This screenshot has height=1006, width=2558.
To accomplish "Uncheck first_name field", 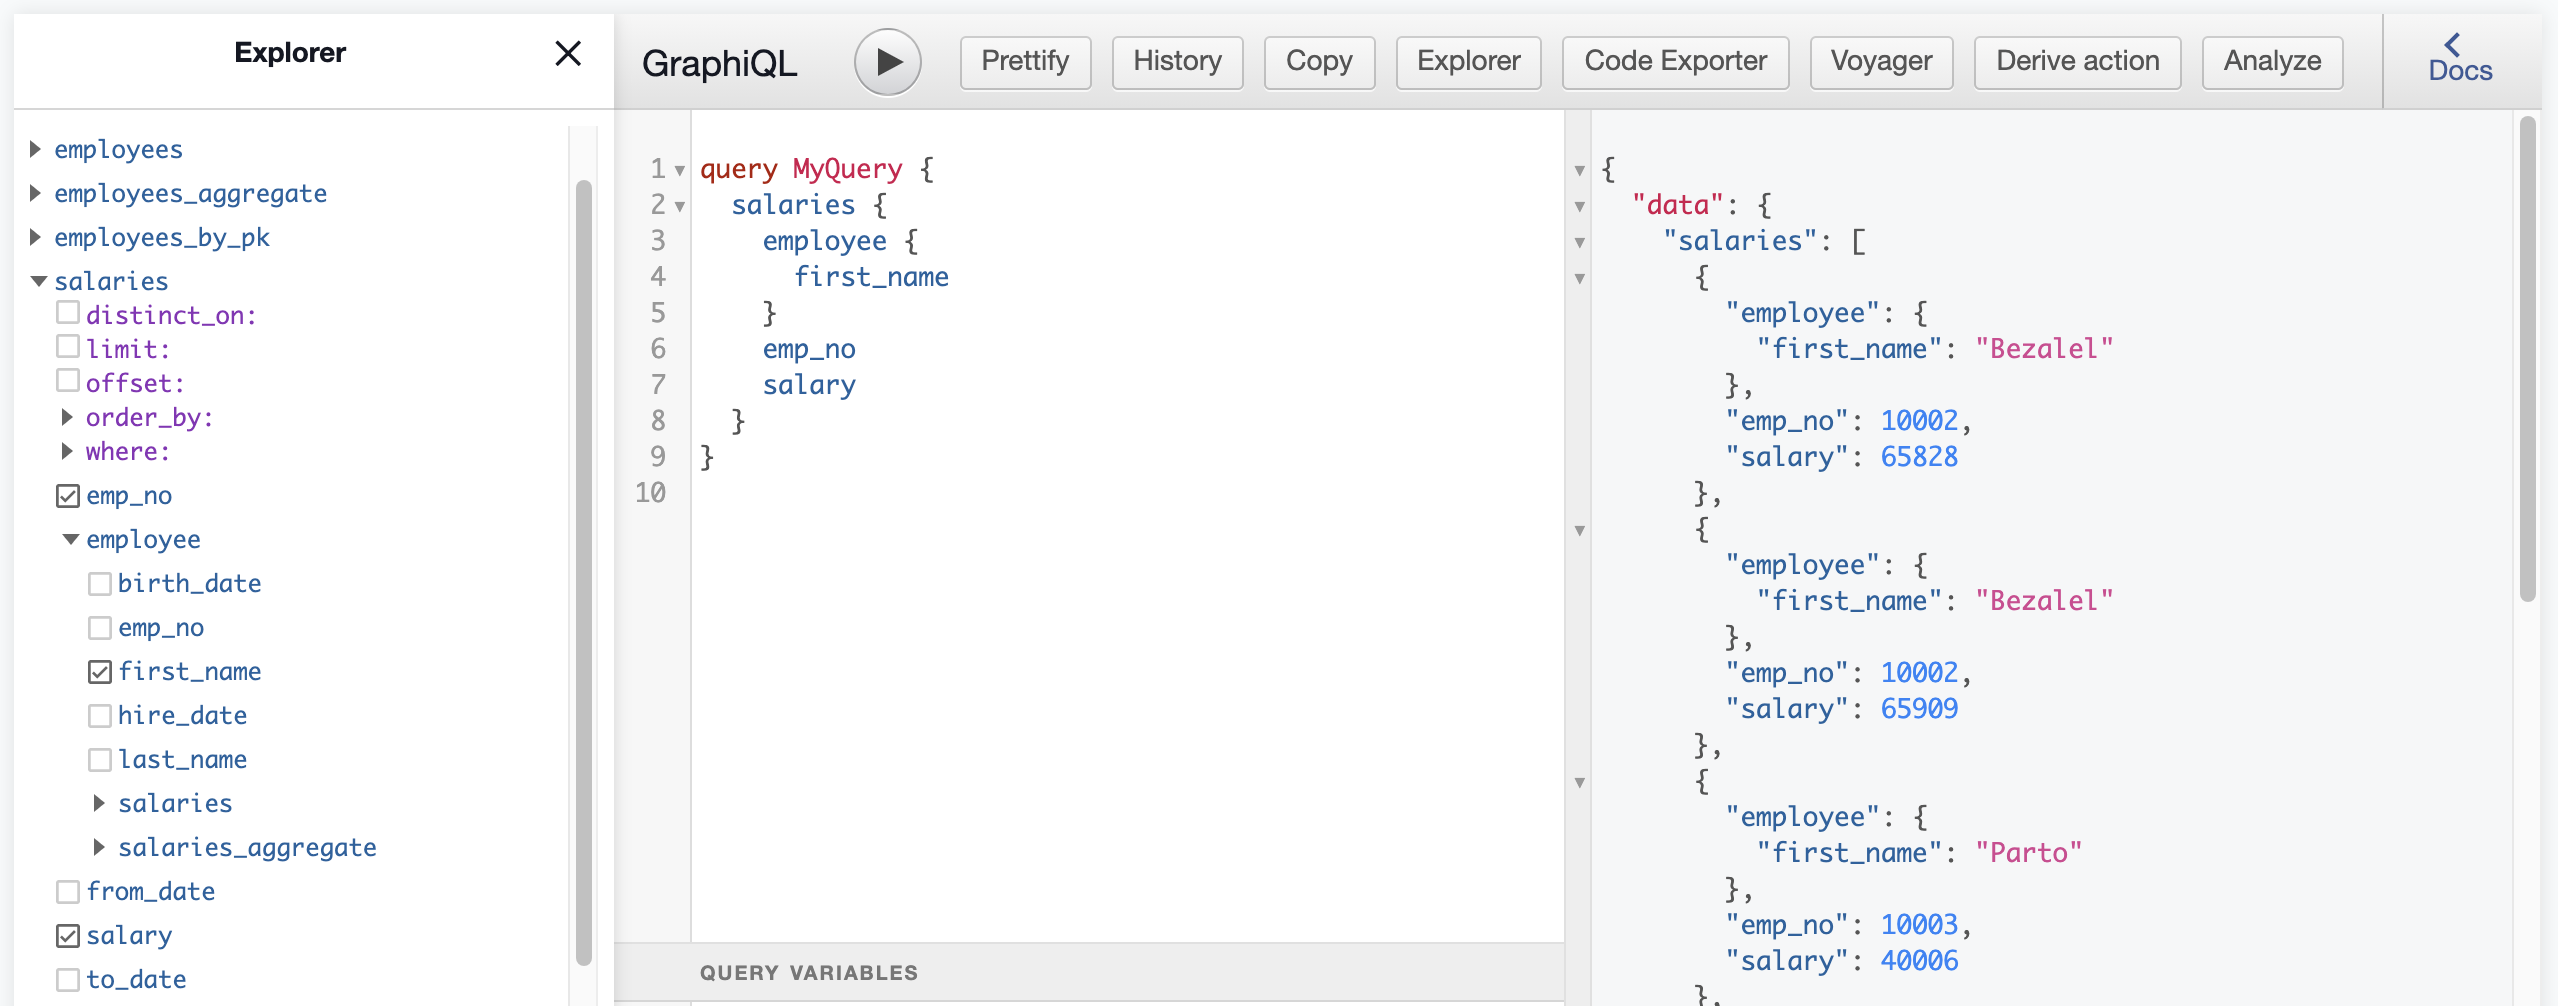I will (100, 672).
